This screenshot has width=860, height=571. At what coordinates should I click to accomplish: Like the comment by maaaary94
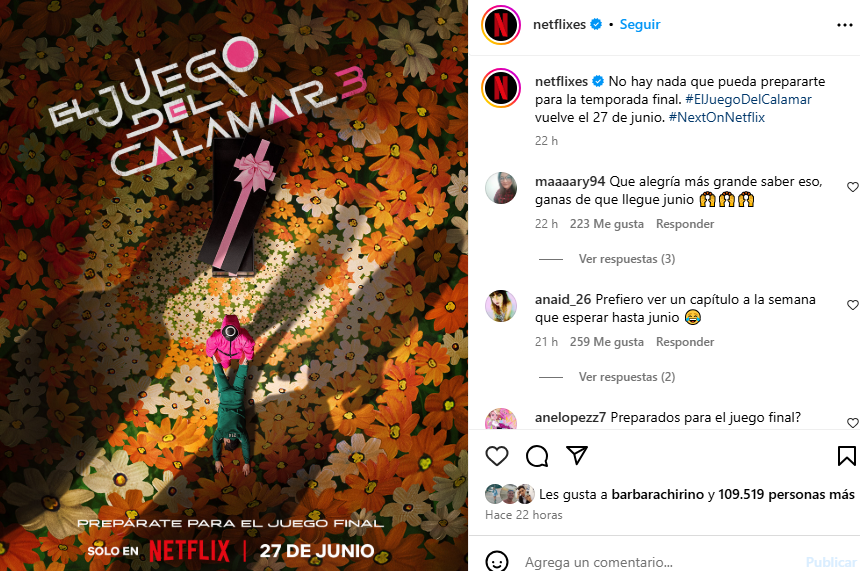point(853,187)
